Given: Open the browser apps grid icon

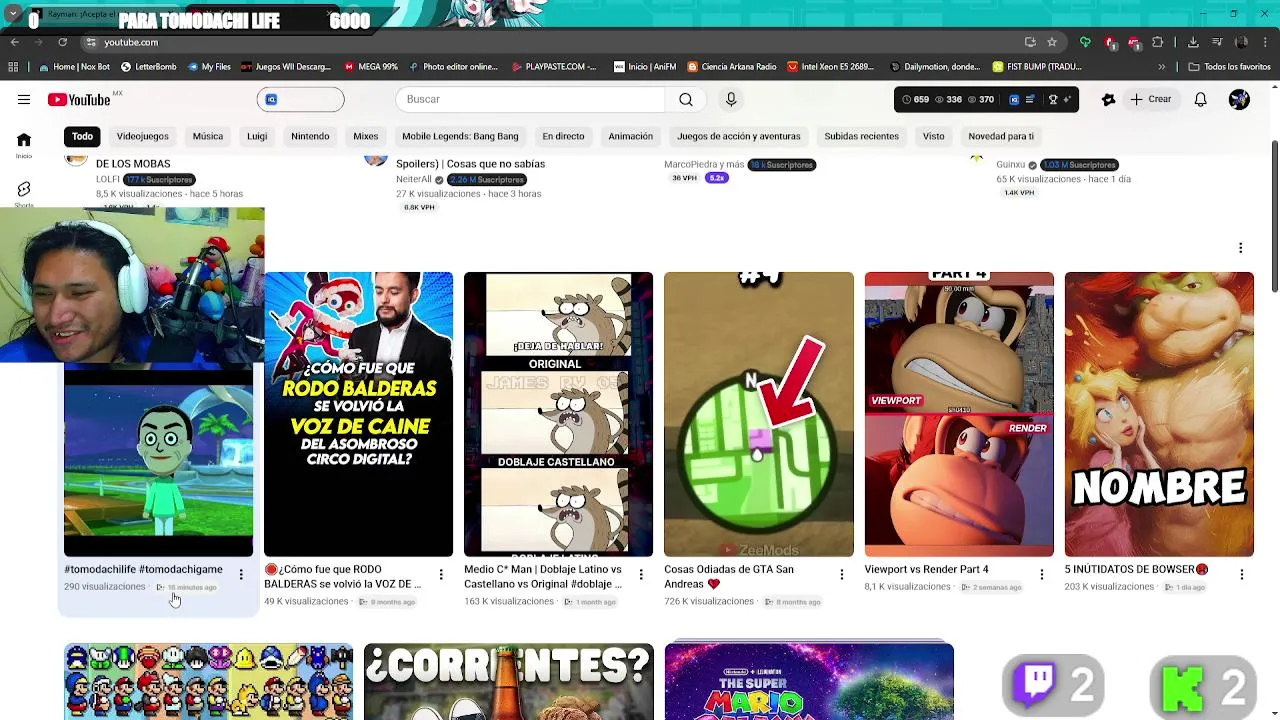Looking at the screenshot, I should (13, 67).
